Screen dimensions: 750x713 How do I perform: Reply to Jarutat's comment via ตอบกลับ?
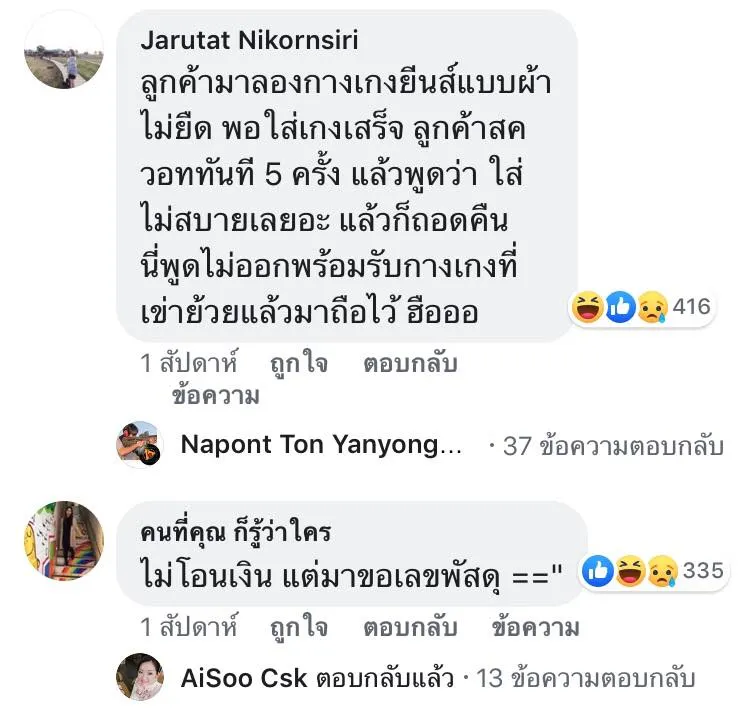(x=410, y=364)
